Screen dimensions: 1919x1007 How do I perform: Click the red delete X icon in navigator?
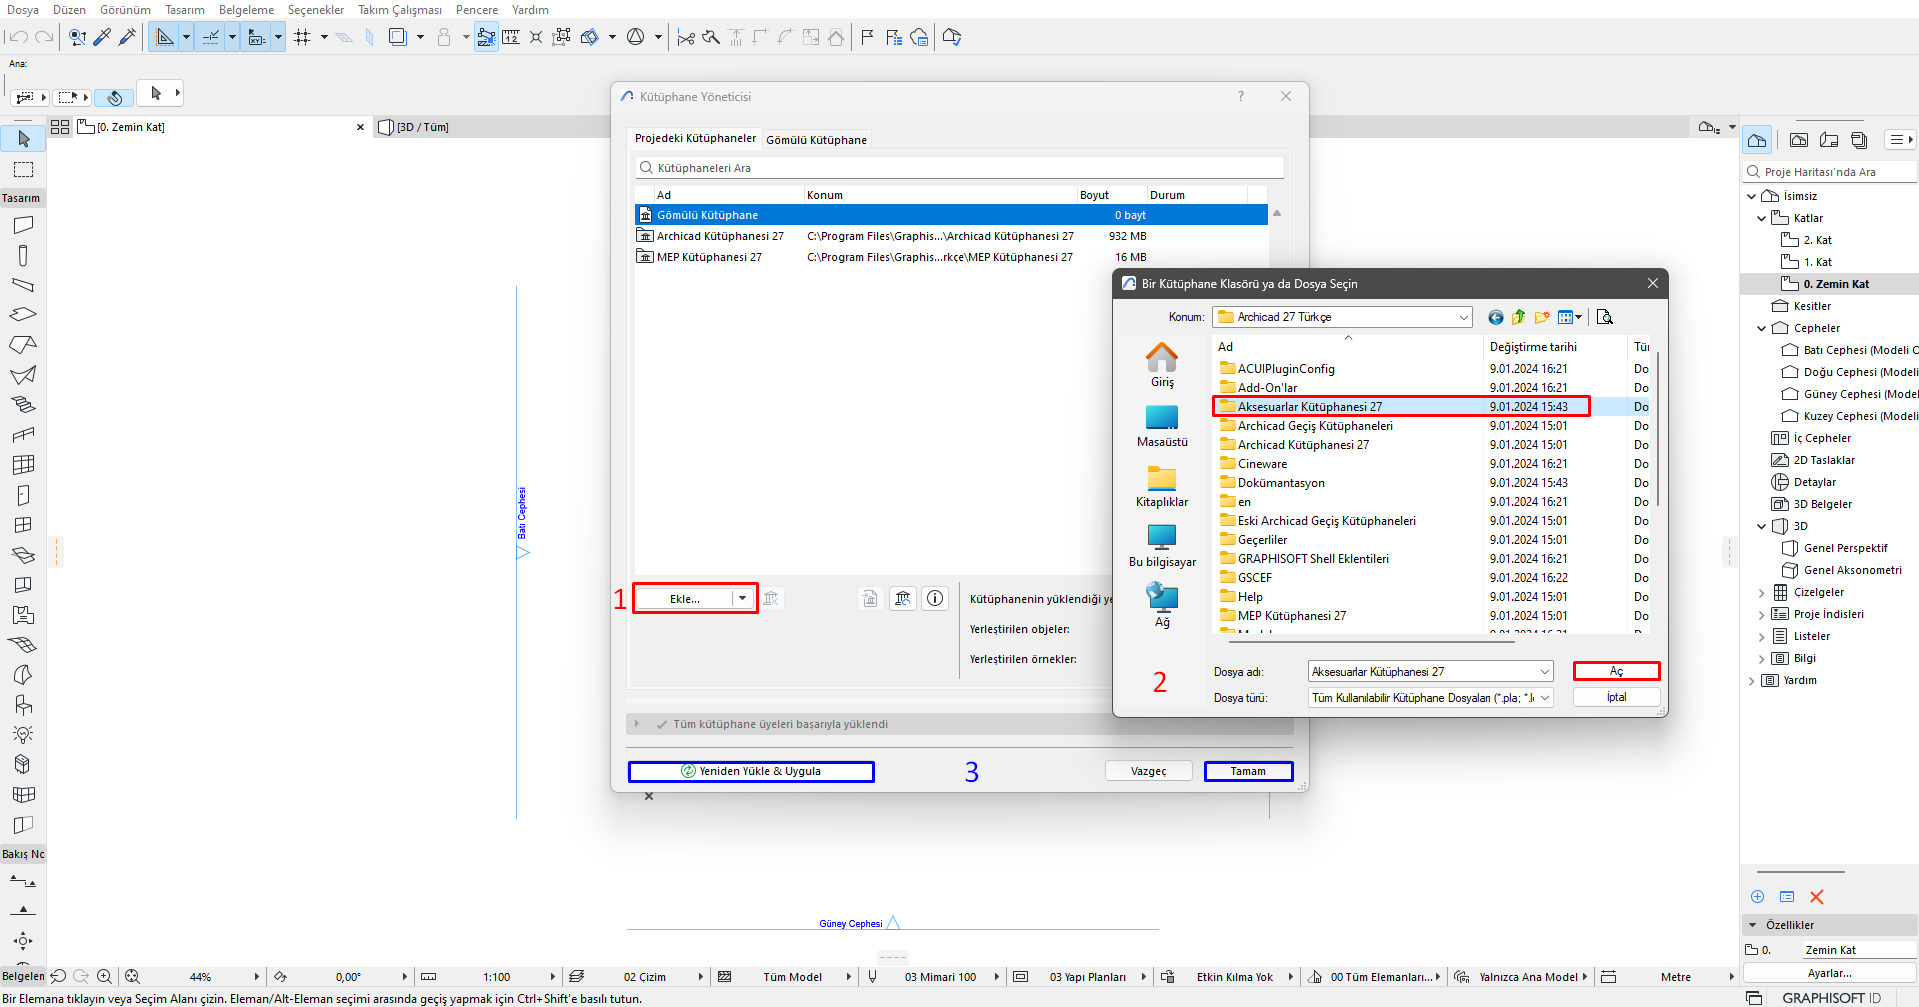1817,897
